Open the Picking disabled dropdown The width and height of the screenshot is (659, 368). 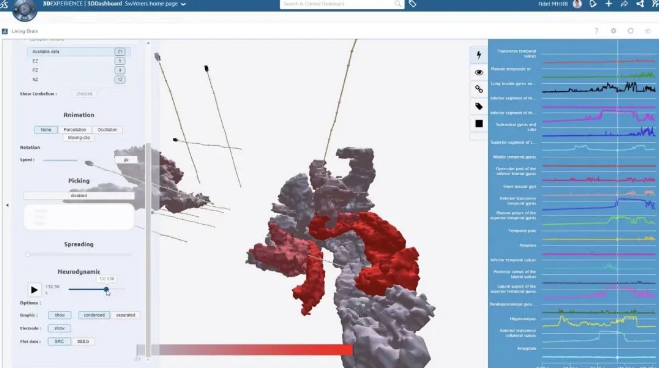click(x=79, y=195)
